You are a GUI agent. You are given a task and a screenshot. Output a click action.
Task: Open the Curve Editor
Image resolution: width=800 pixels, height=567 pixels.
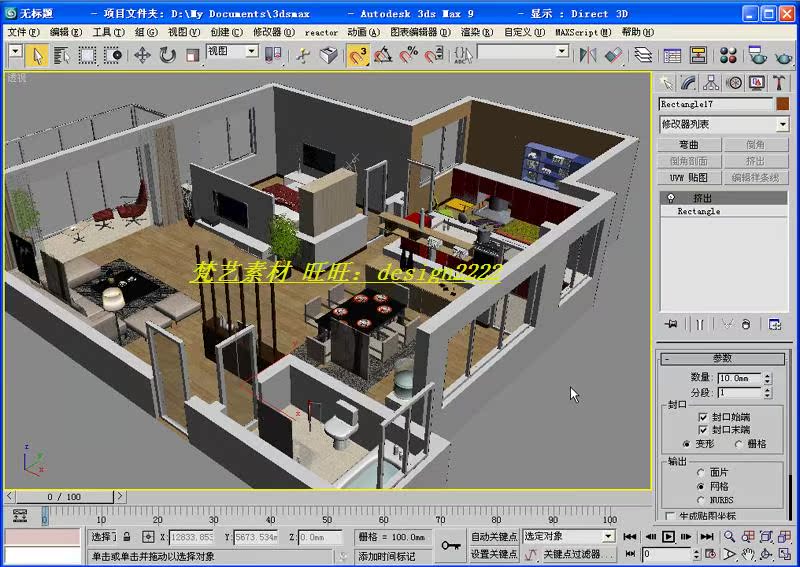[672, 55]
